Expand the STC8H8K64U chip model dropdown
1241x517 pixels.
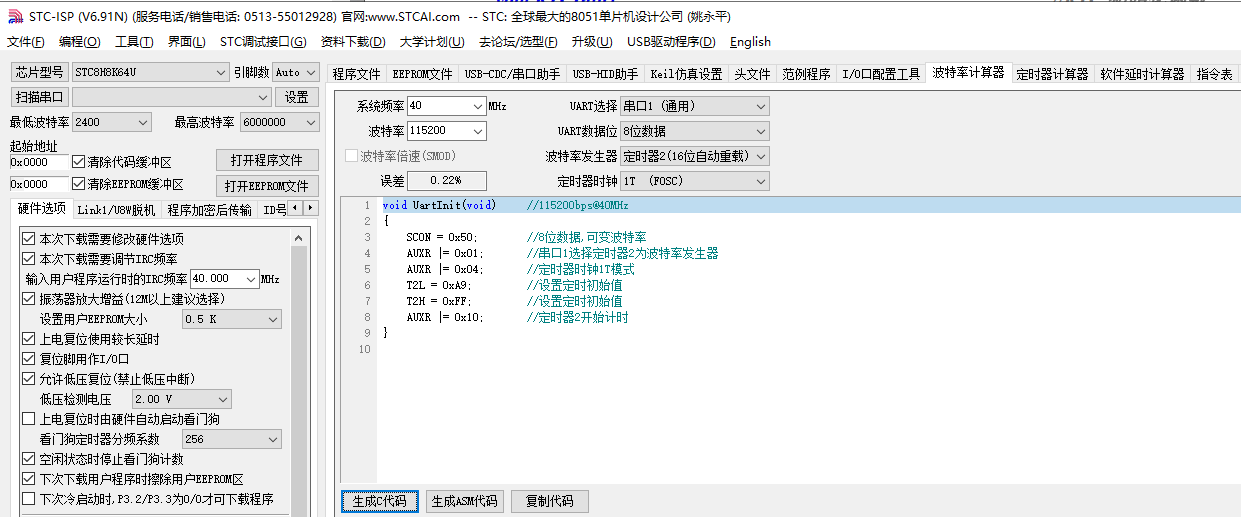(x=221, y=72)
